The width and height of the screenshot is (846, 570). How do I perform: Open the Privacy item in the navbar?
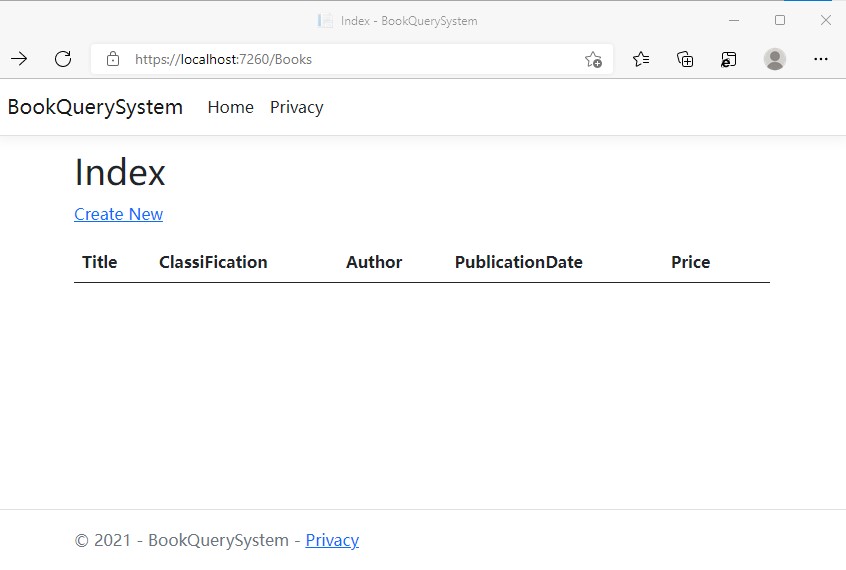[297, 107]
